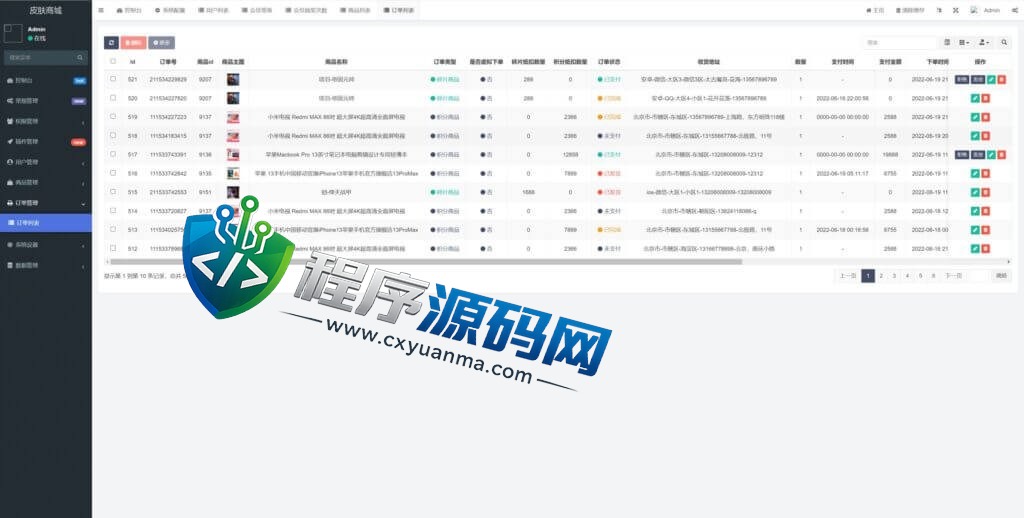Open the language switch icon in top bar
The height and width of the screenshot is (518, 1024).
pyautogui.click(x=939, y=10)
